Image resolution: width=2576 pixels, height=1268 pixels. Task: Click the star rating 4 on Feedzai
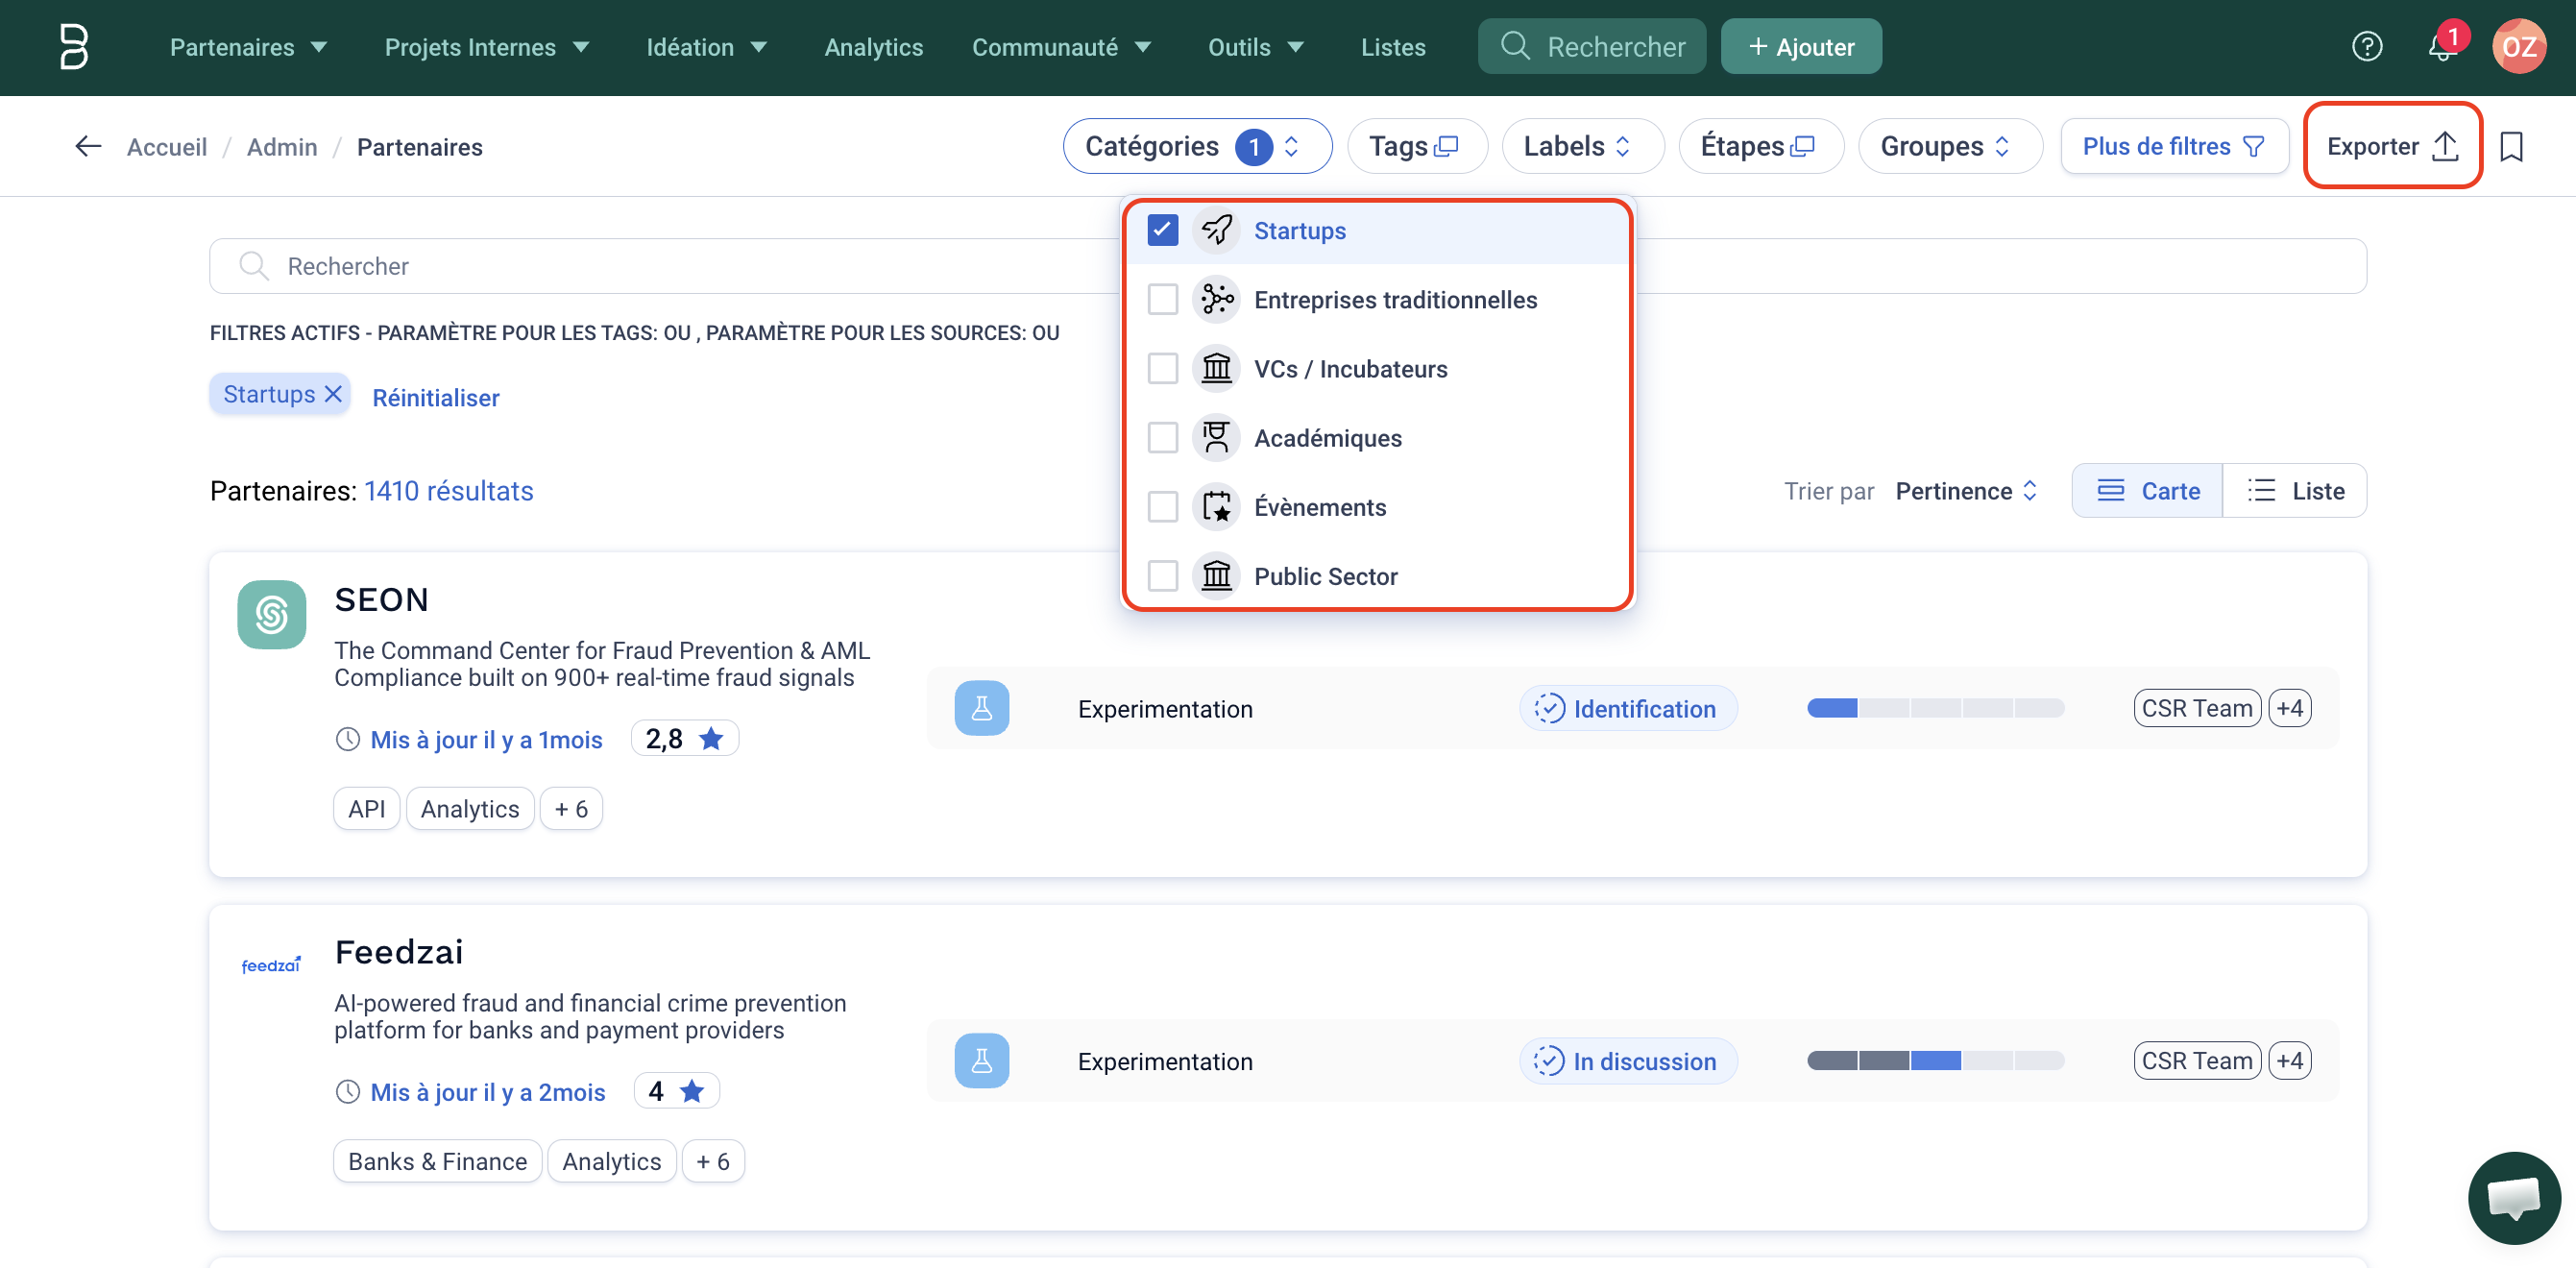tap(677, 1090)
